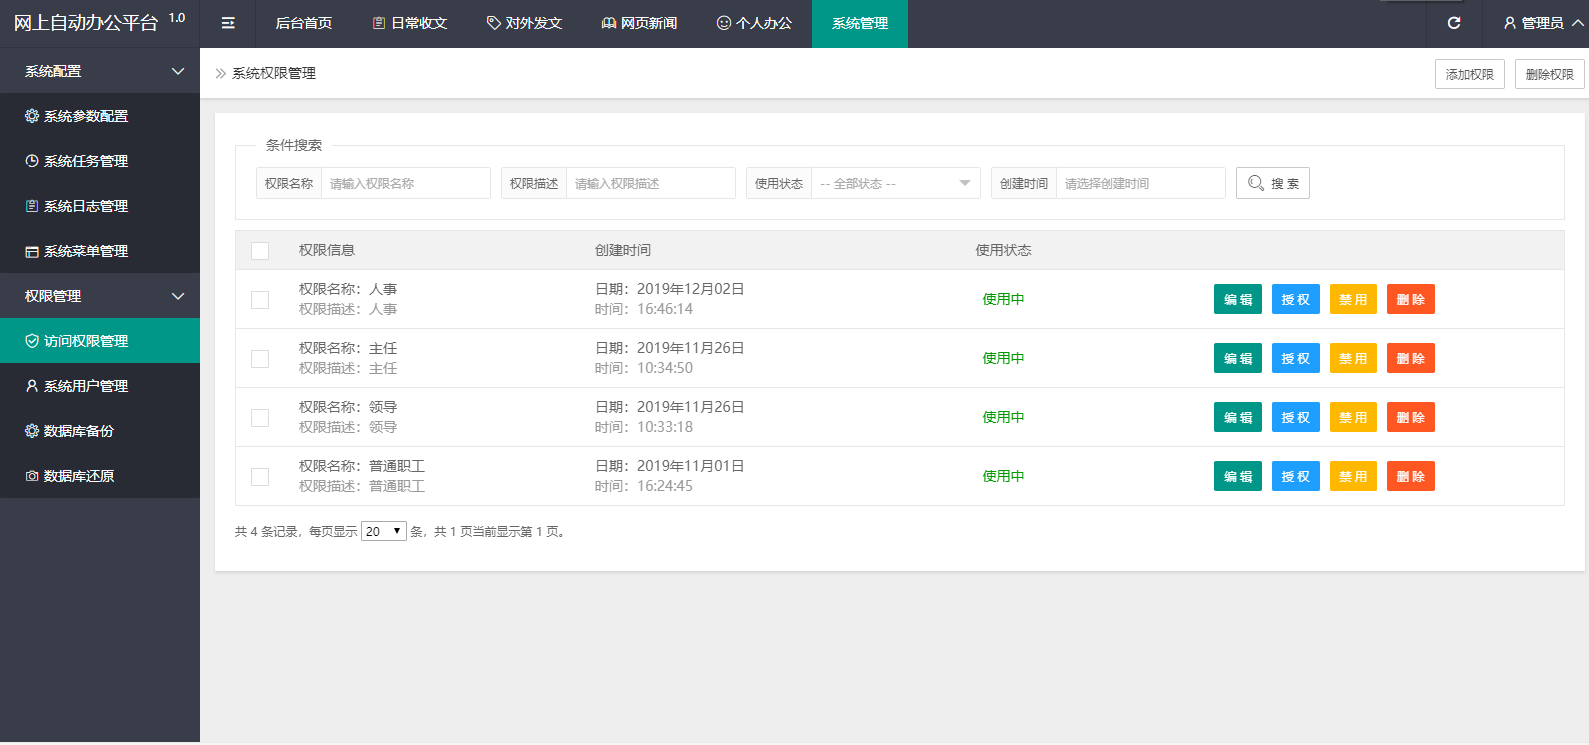Click the 添加权限 button
Image resolution: width=1589 pixels, height=745 pixels.
coord(1469,74)
